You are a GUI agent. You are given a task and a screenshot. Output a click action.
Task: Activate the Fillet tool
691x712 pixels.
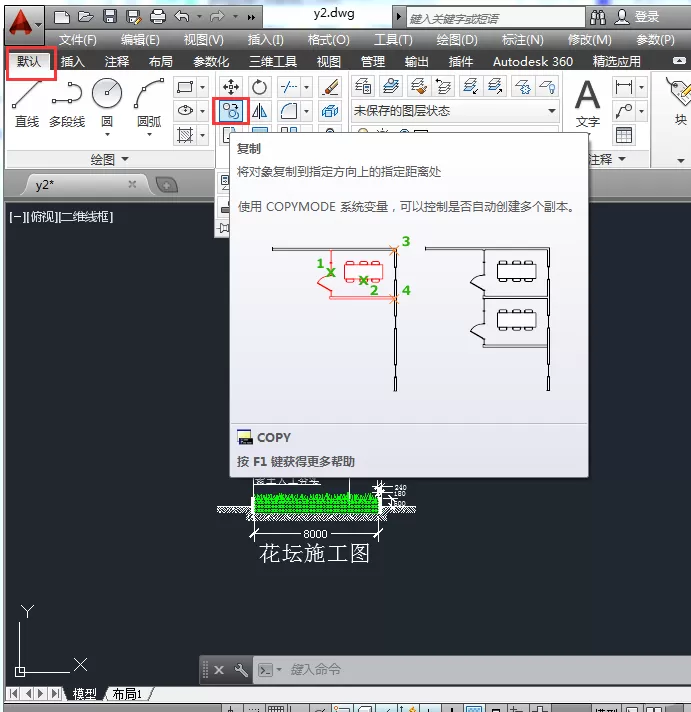(x=289, y=111)
